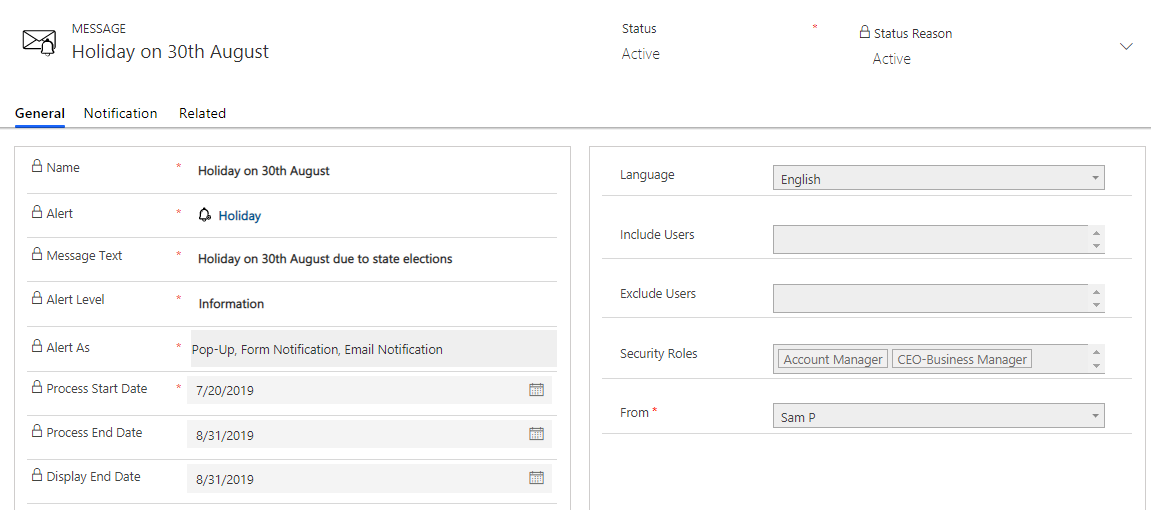The image size is (1151, 510).
Task: Switch to the Notification tab
Action: pos(120,113)
